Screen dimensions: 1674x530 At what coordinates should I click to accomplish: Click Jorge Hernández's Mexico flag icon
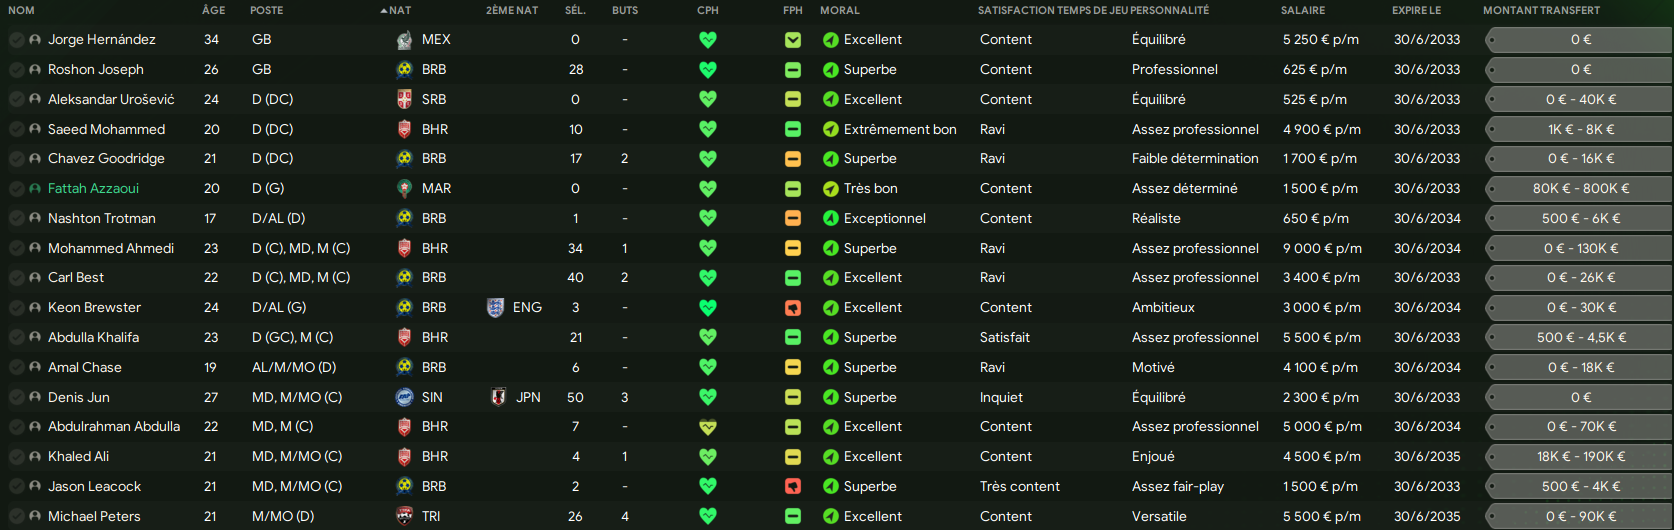pyautogui.click(x=404, y=40)
